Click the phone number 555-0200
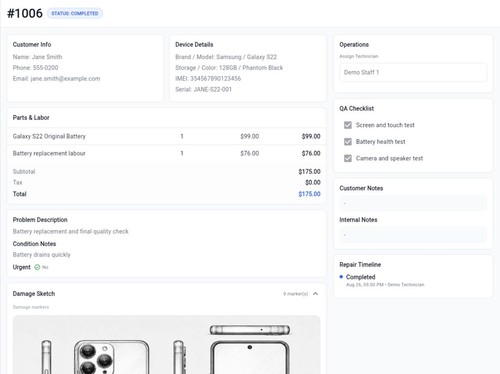The height and width of the screenshot is (374, 500). click(x=45, y=68)
